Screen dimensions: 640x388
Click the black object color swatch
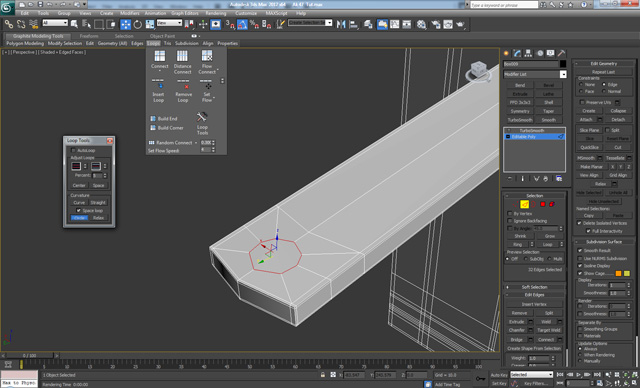click(563, 64)
